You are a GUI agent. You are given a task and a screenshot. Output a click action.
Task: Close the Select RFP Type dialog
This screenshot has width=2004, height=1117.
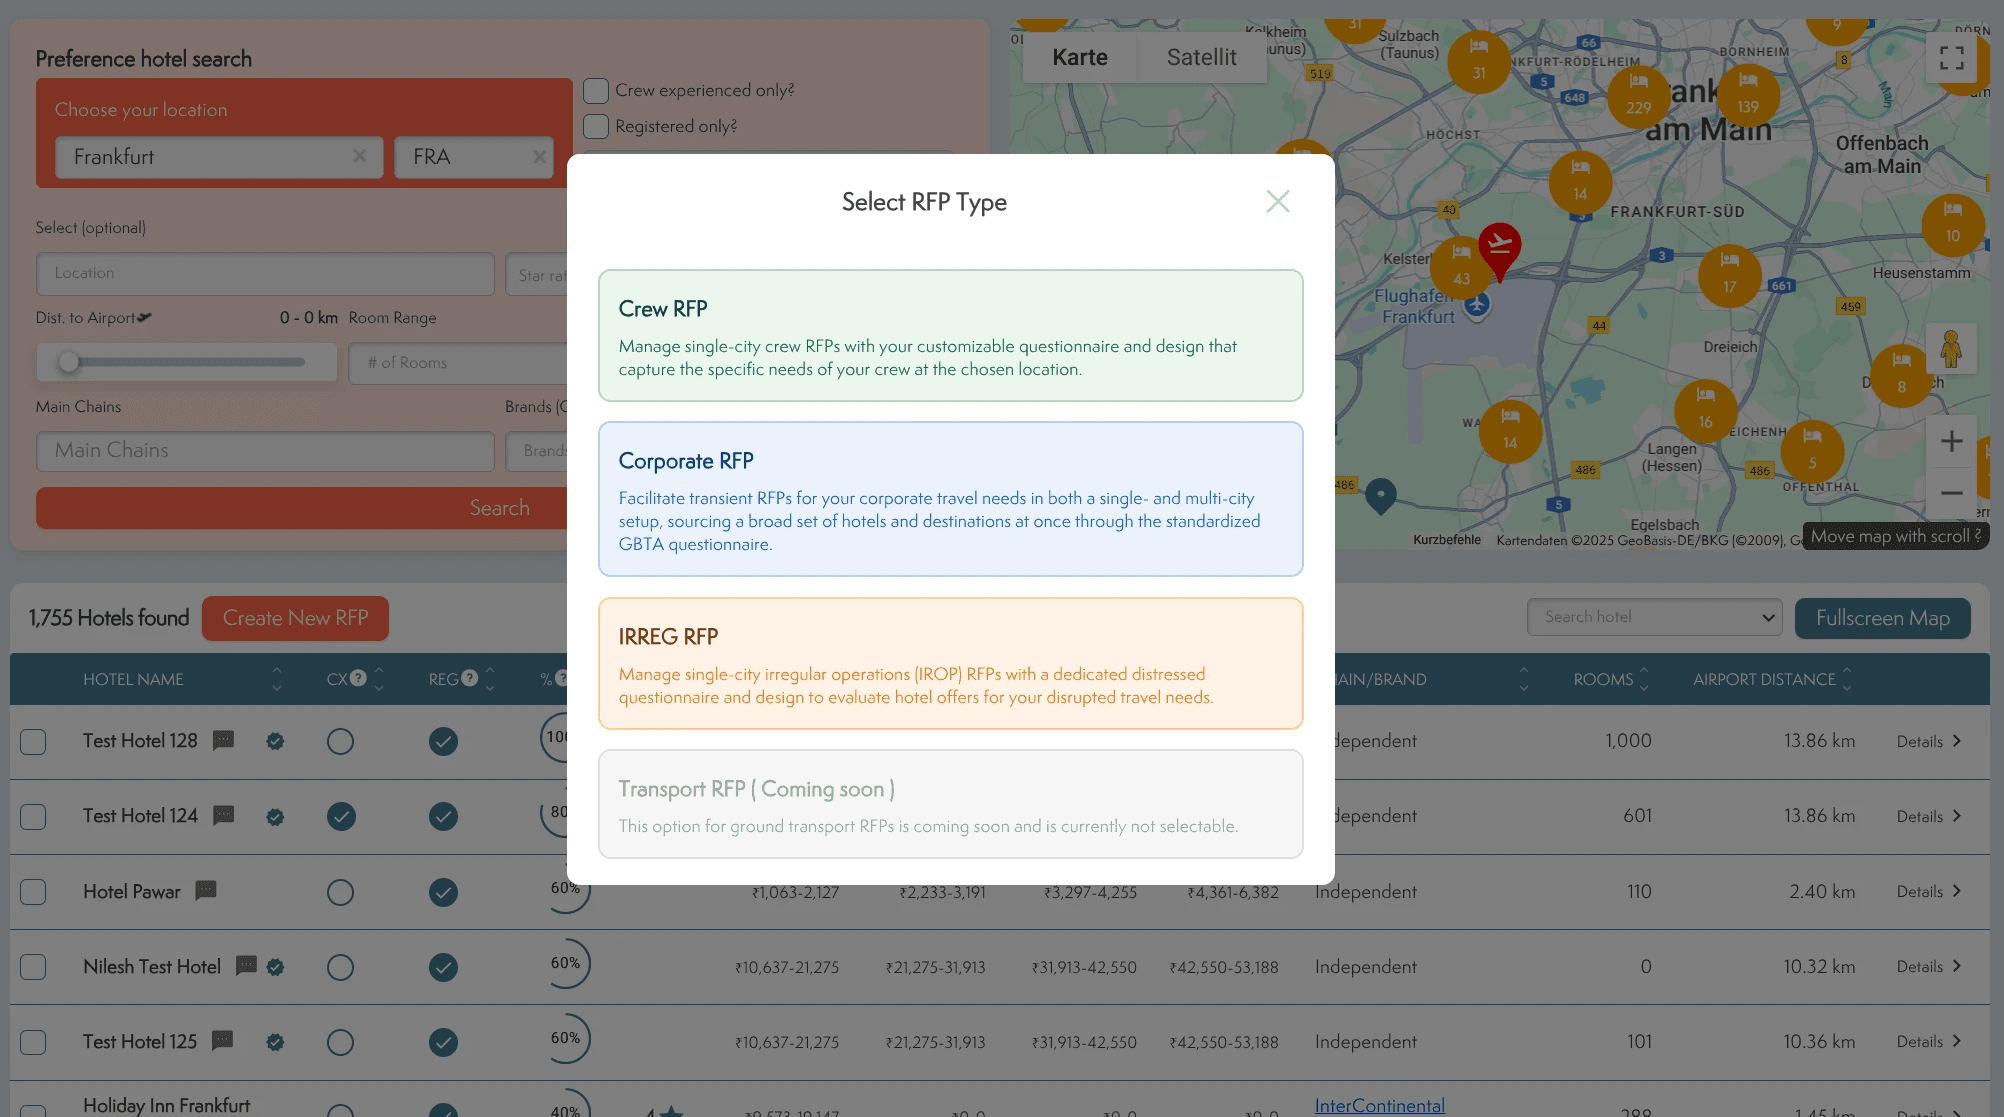coord(1277,202)
